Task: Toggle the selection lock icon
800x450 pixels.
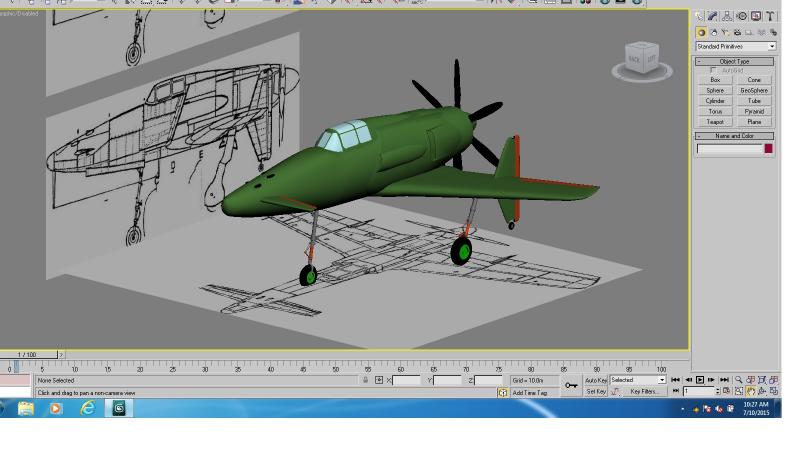Action: [x=365, y=380]
